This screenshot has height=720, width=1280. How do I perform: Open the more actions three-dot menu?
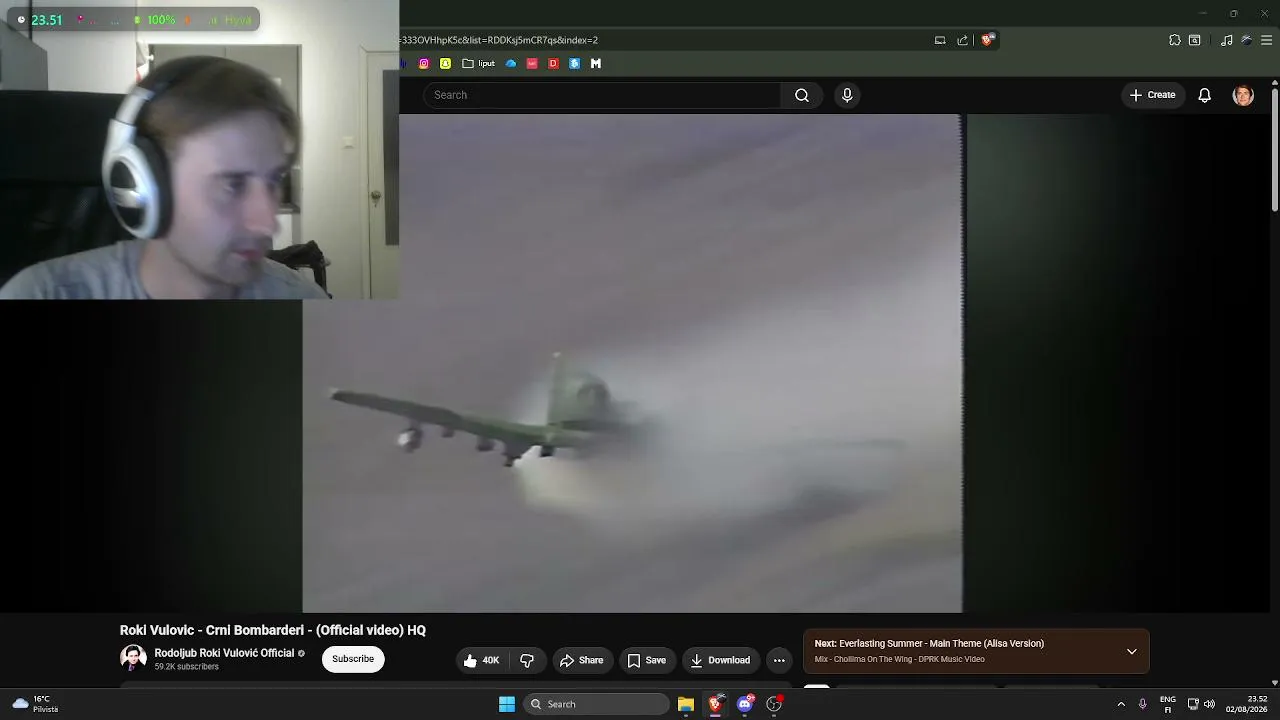[x=779, y=660]
